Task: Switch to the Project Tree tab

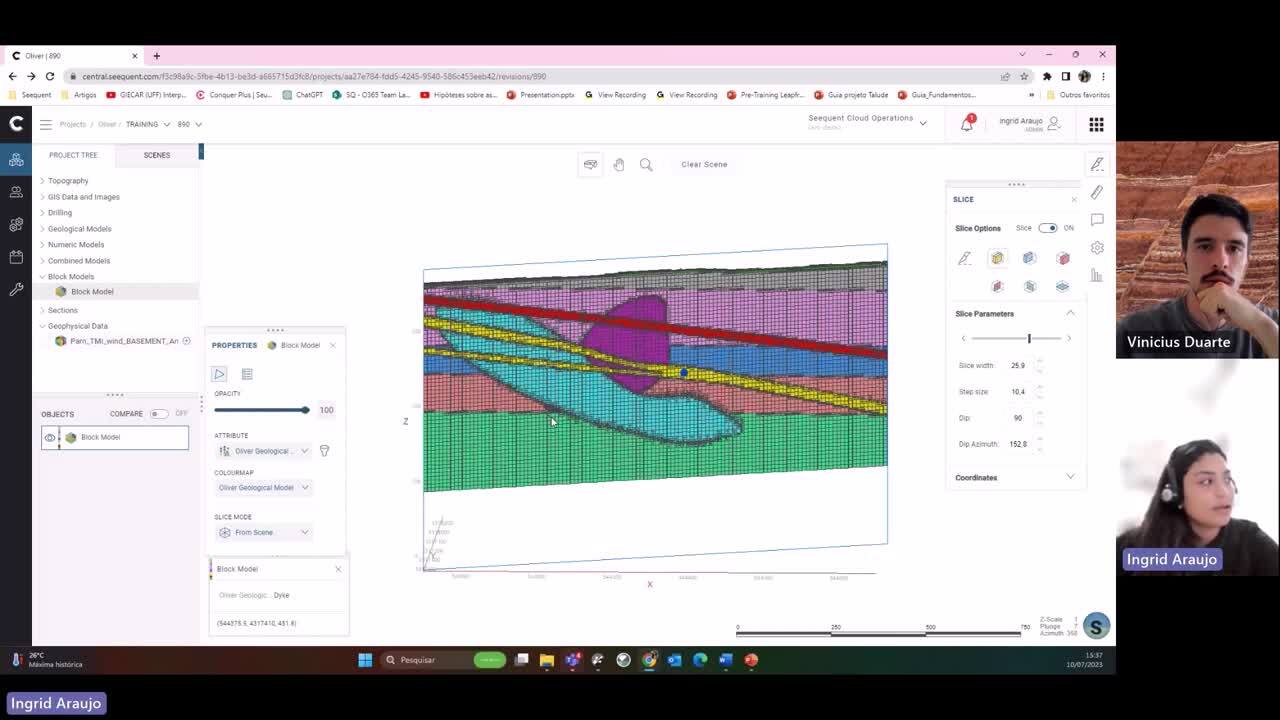Action: [73, 155]
